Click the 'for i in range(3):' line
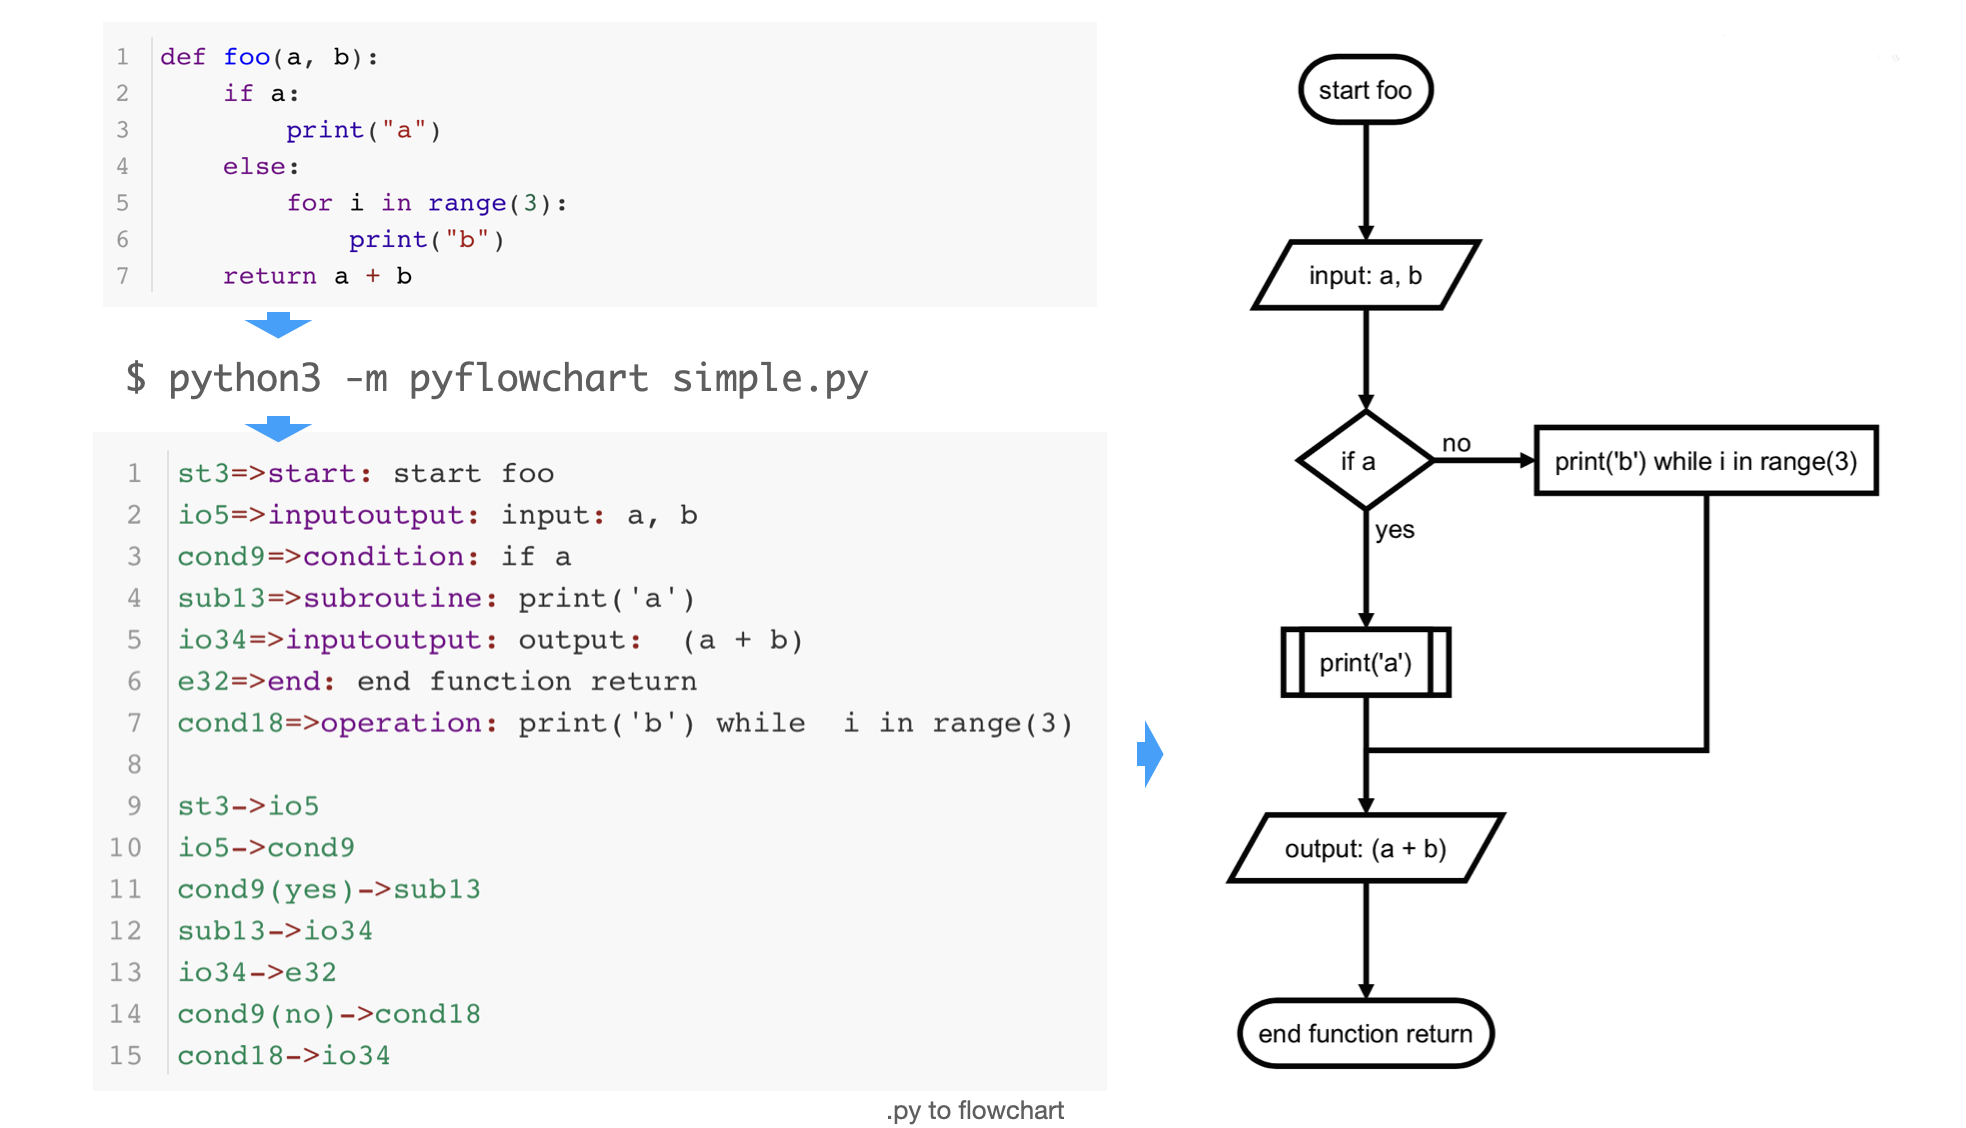This screenshot has height=1128, width=1966. pos(426,203)
